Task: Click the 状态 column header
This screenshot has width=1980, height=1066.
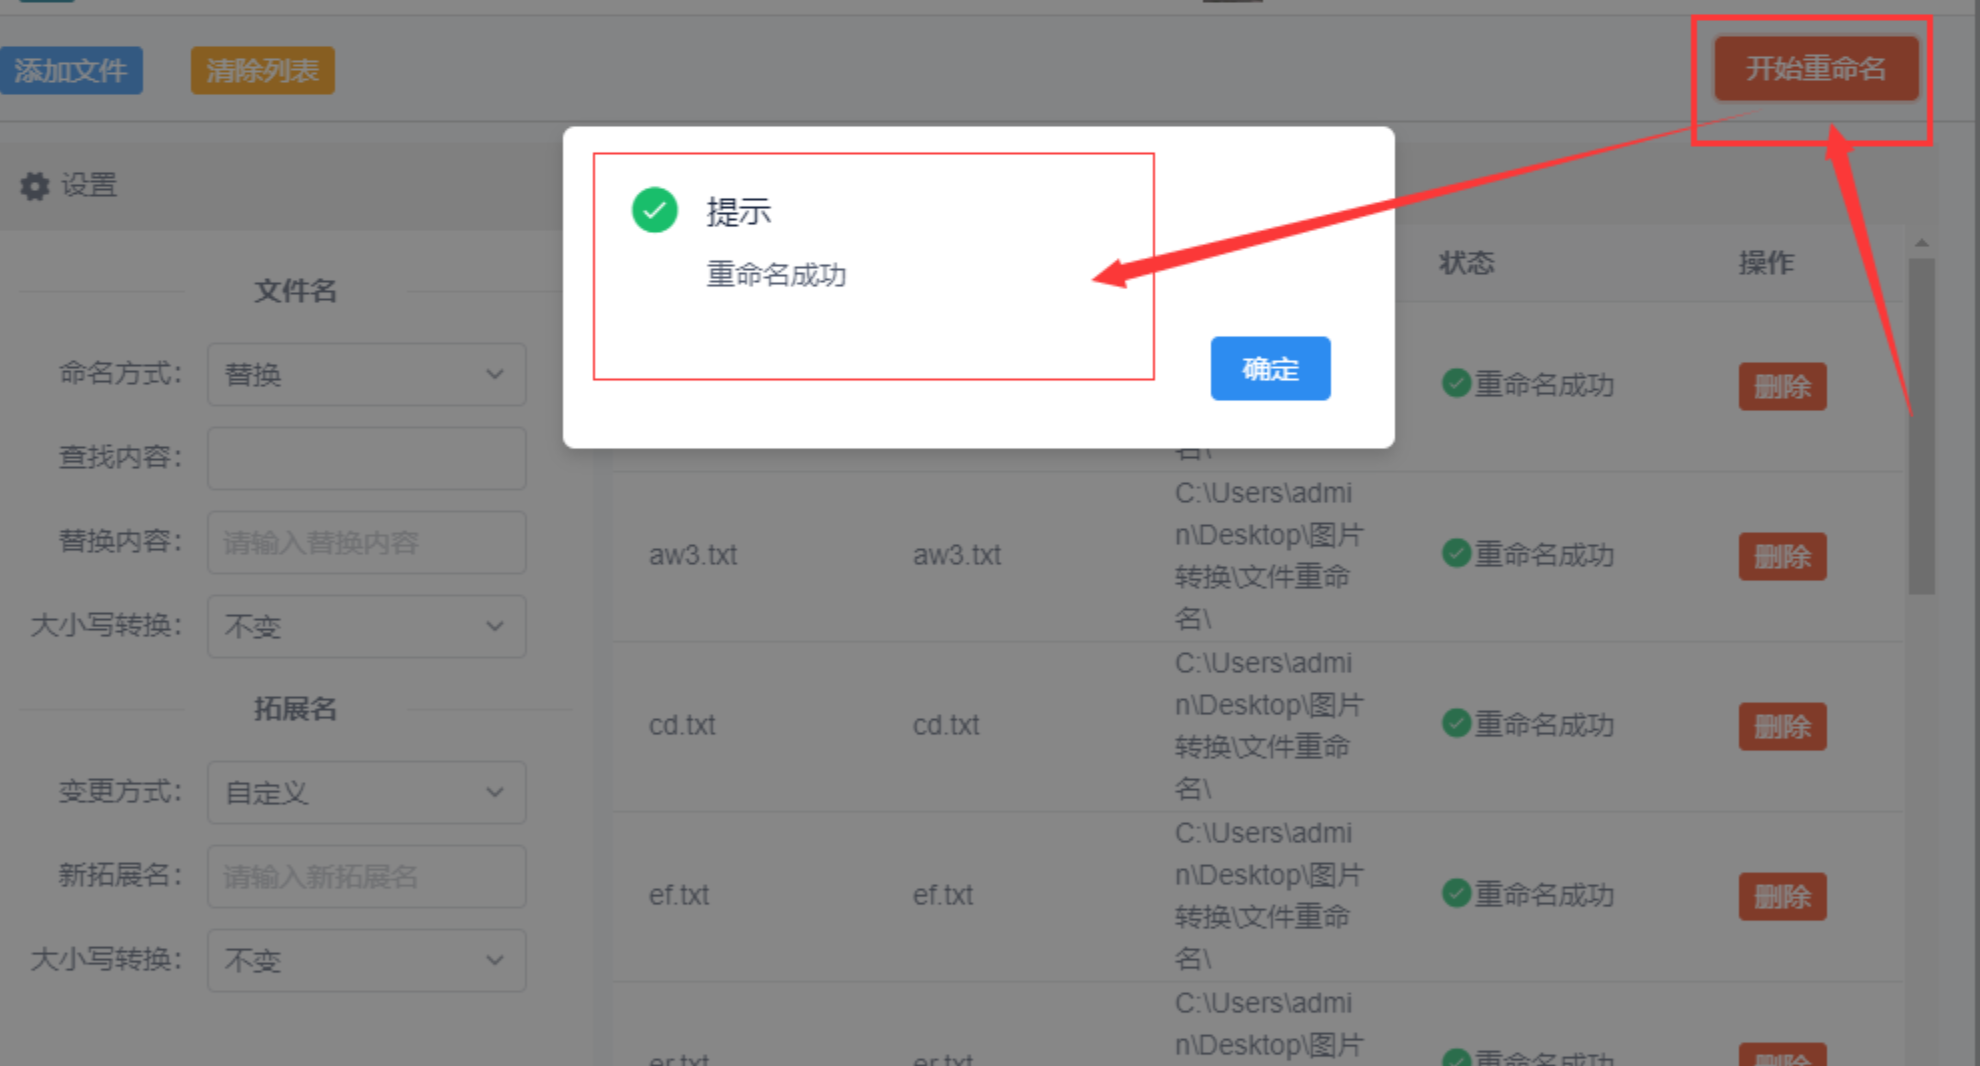Action: [x=1466, y=263]
